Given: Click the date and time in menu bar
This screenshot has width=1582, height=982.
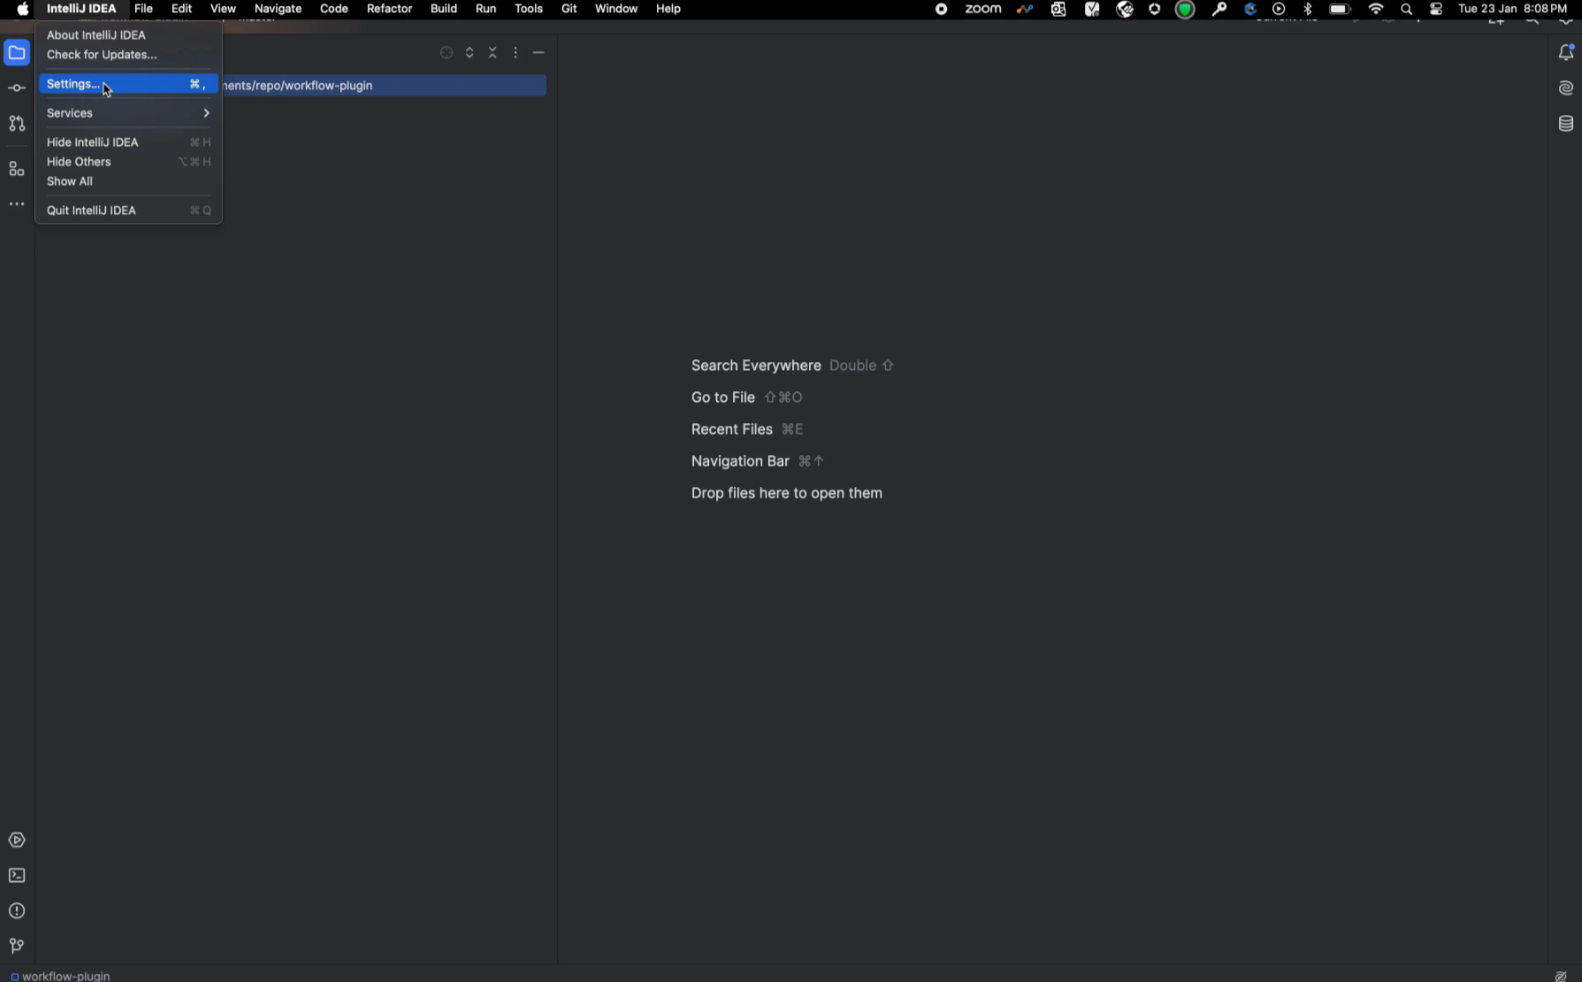Looking at the screenshot, I should [1513, 9].
